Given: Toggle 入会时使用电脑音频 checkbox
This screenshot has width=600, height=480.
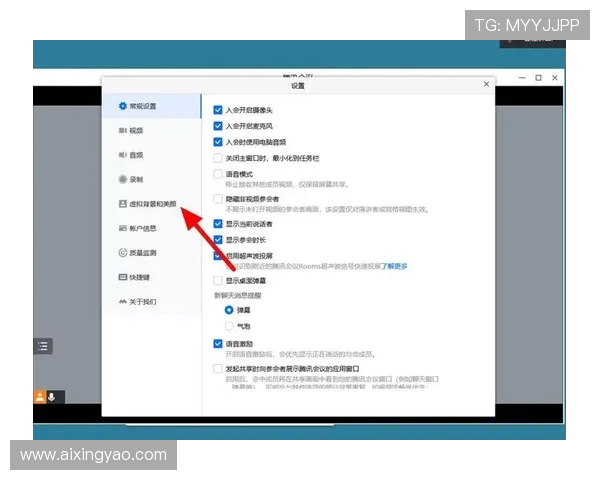Looking at the screenshot, I should click(218, 142).
